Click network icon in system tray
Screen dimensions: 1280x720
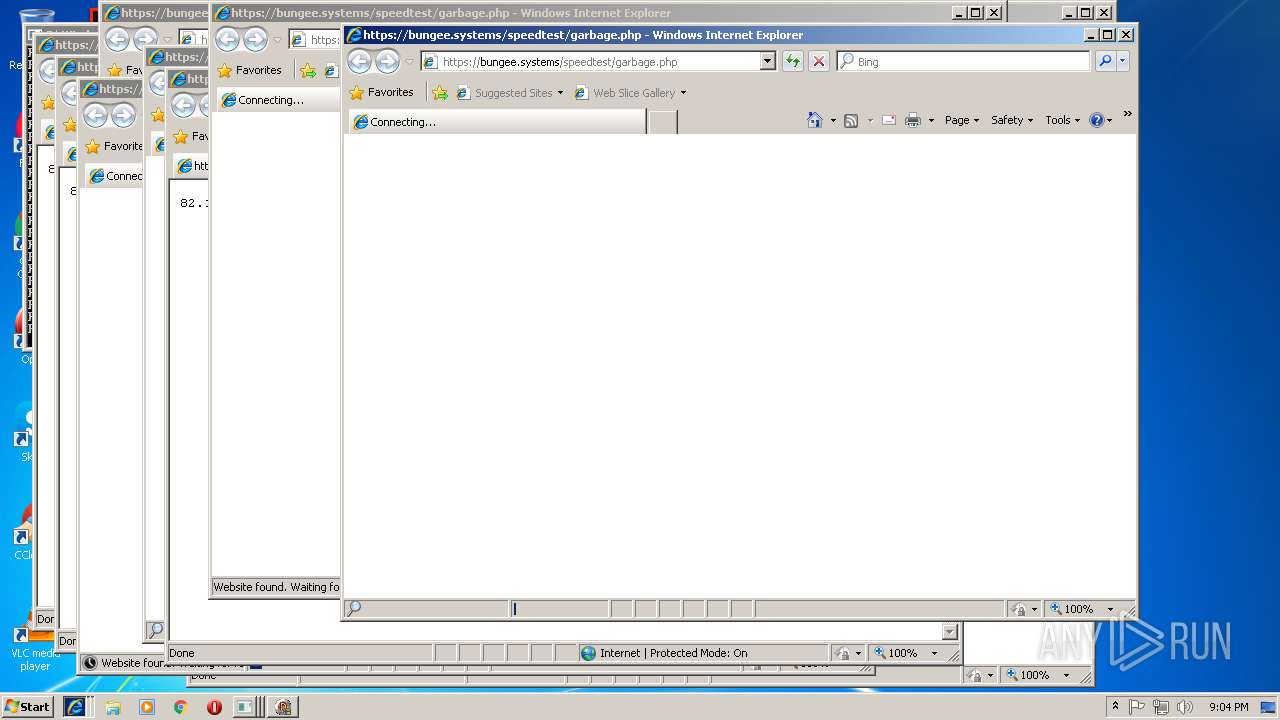click(1161, 707)
